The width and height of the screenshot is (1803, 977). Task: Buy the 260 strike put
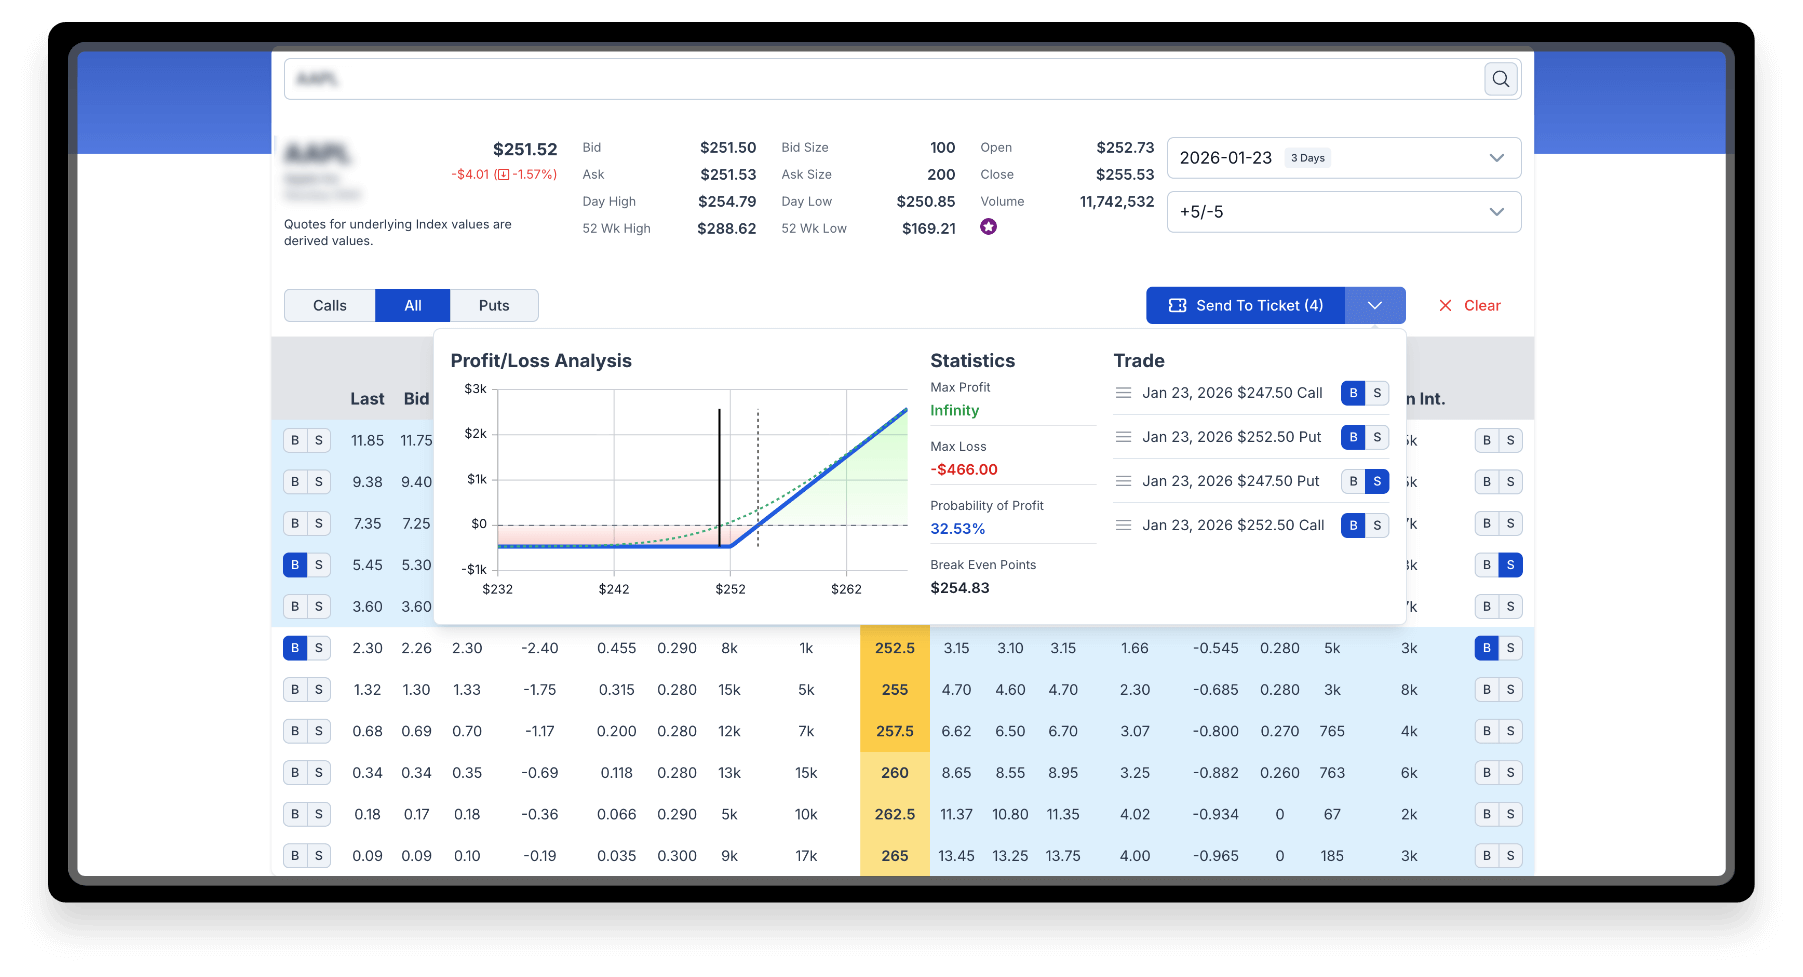pos(1487,773)
